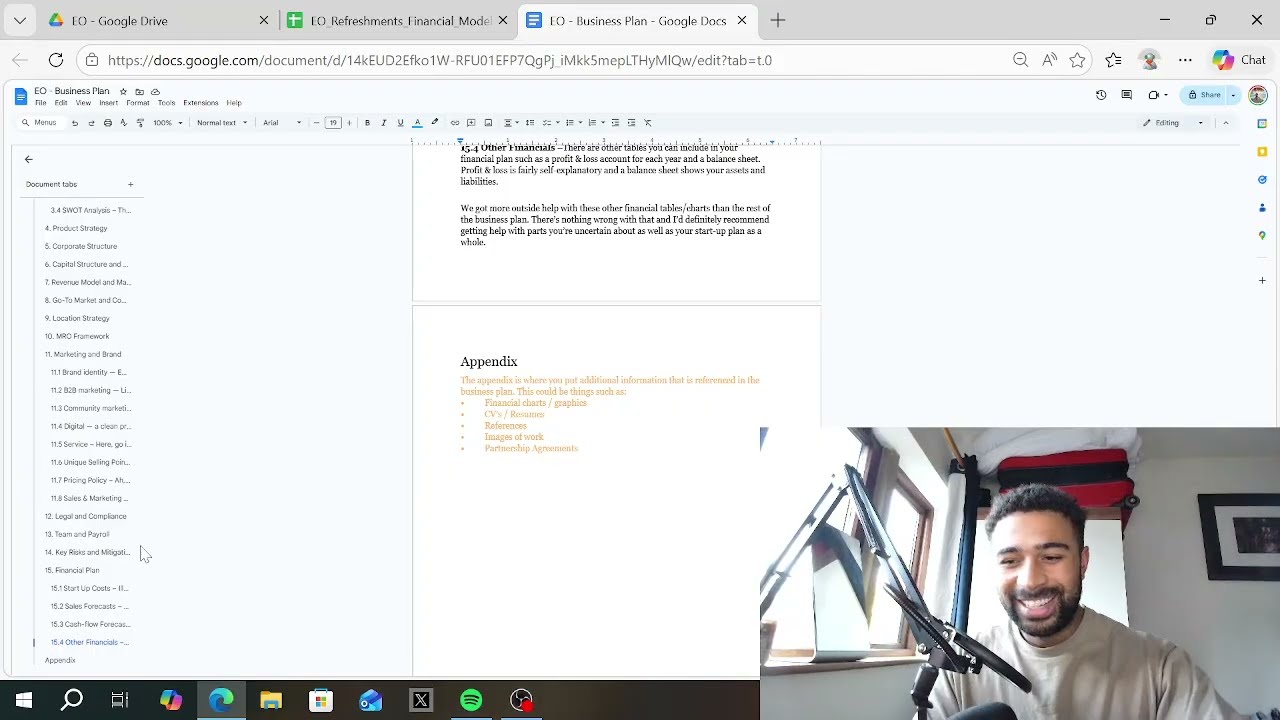Viewport: 1280px width, 720px height.
Task: Open Google Calendar side panel
Action: [1262, 124]
